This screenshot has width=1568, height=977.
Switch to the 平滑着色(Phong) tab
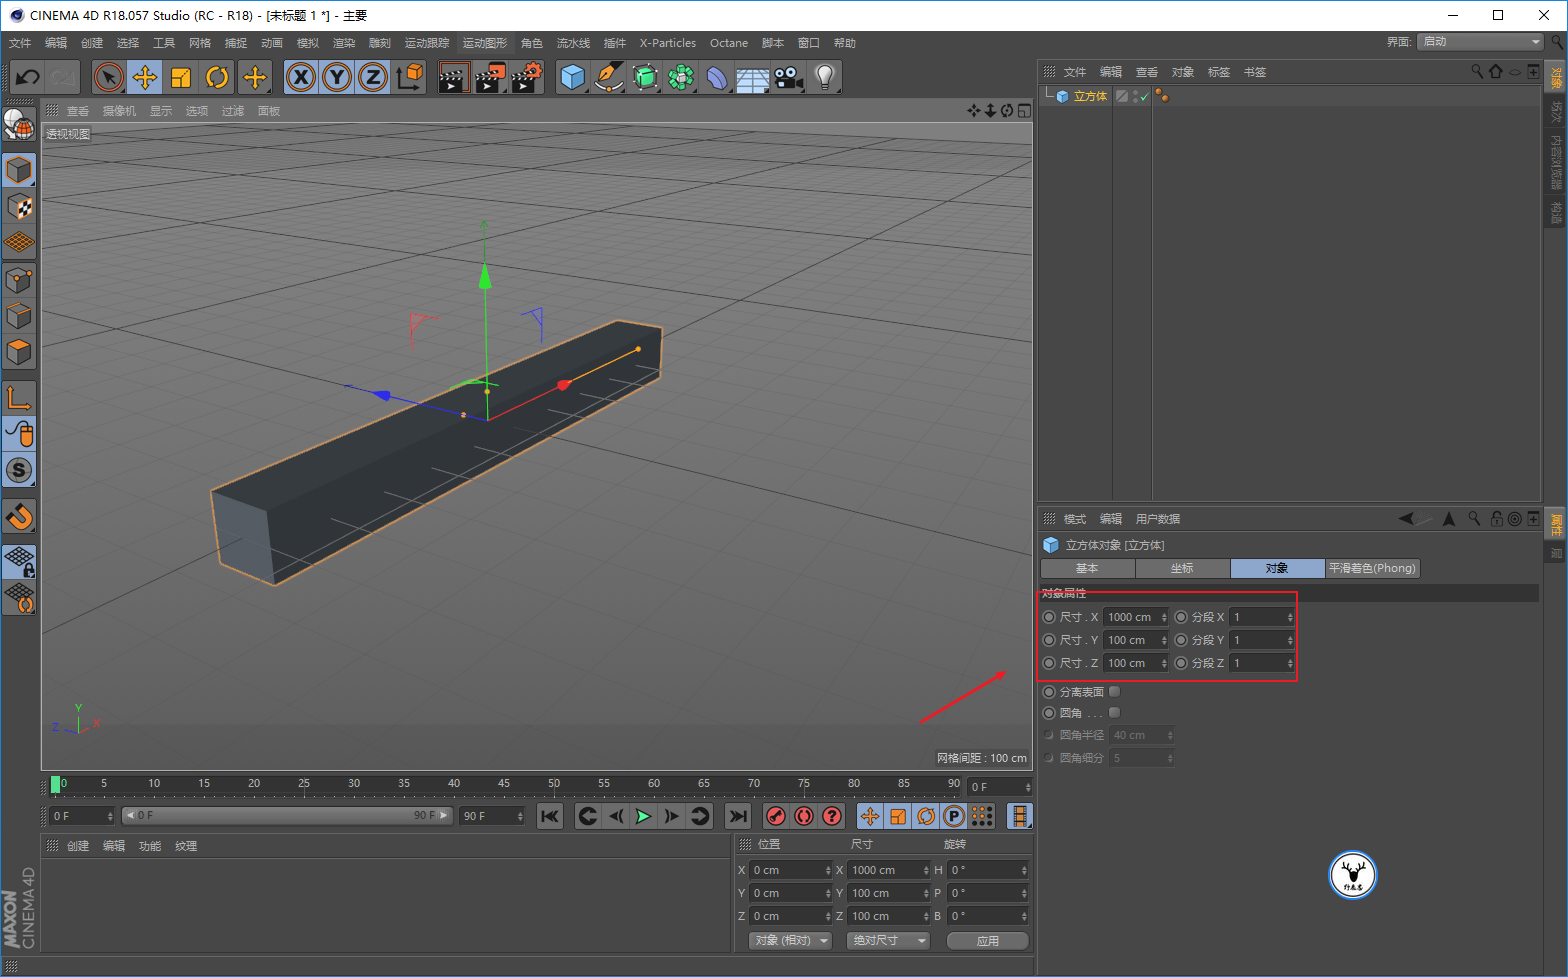tap(1372, 568)
